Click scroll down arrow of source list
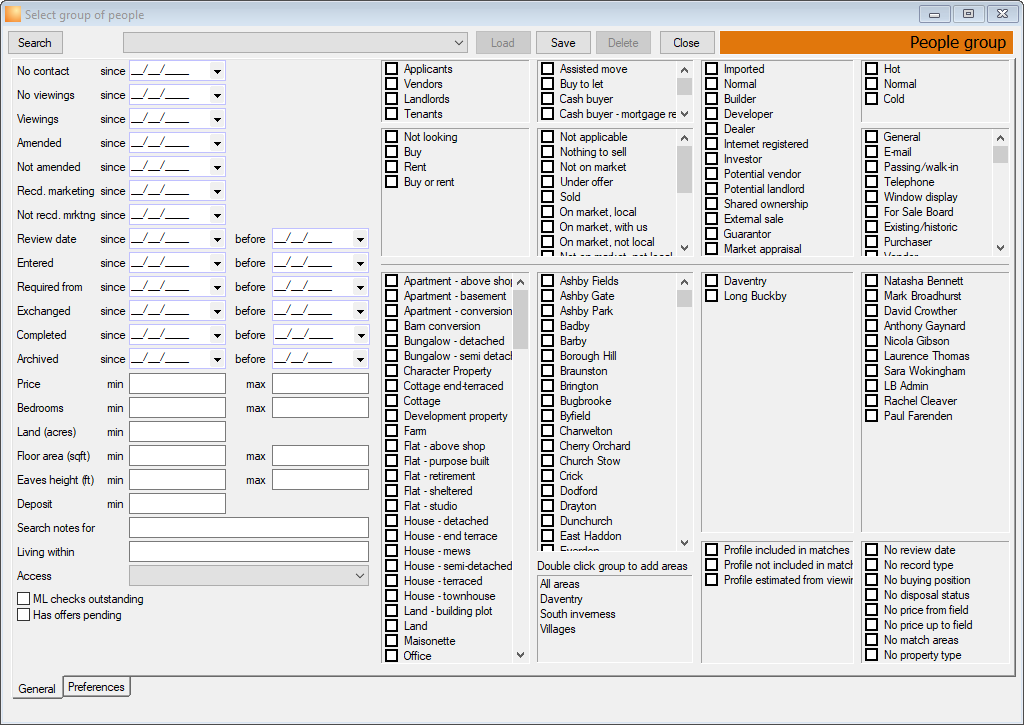 pos(1000,248)
